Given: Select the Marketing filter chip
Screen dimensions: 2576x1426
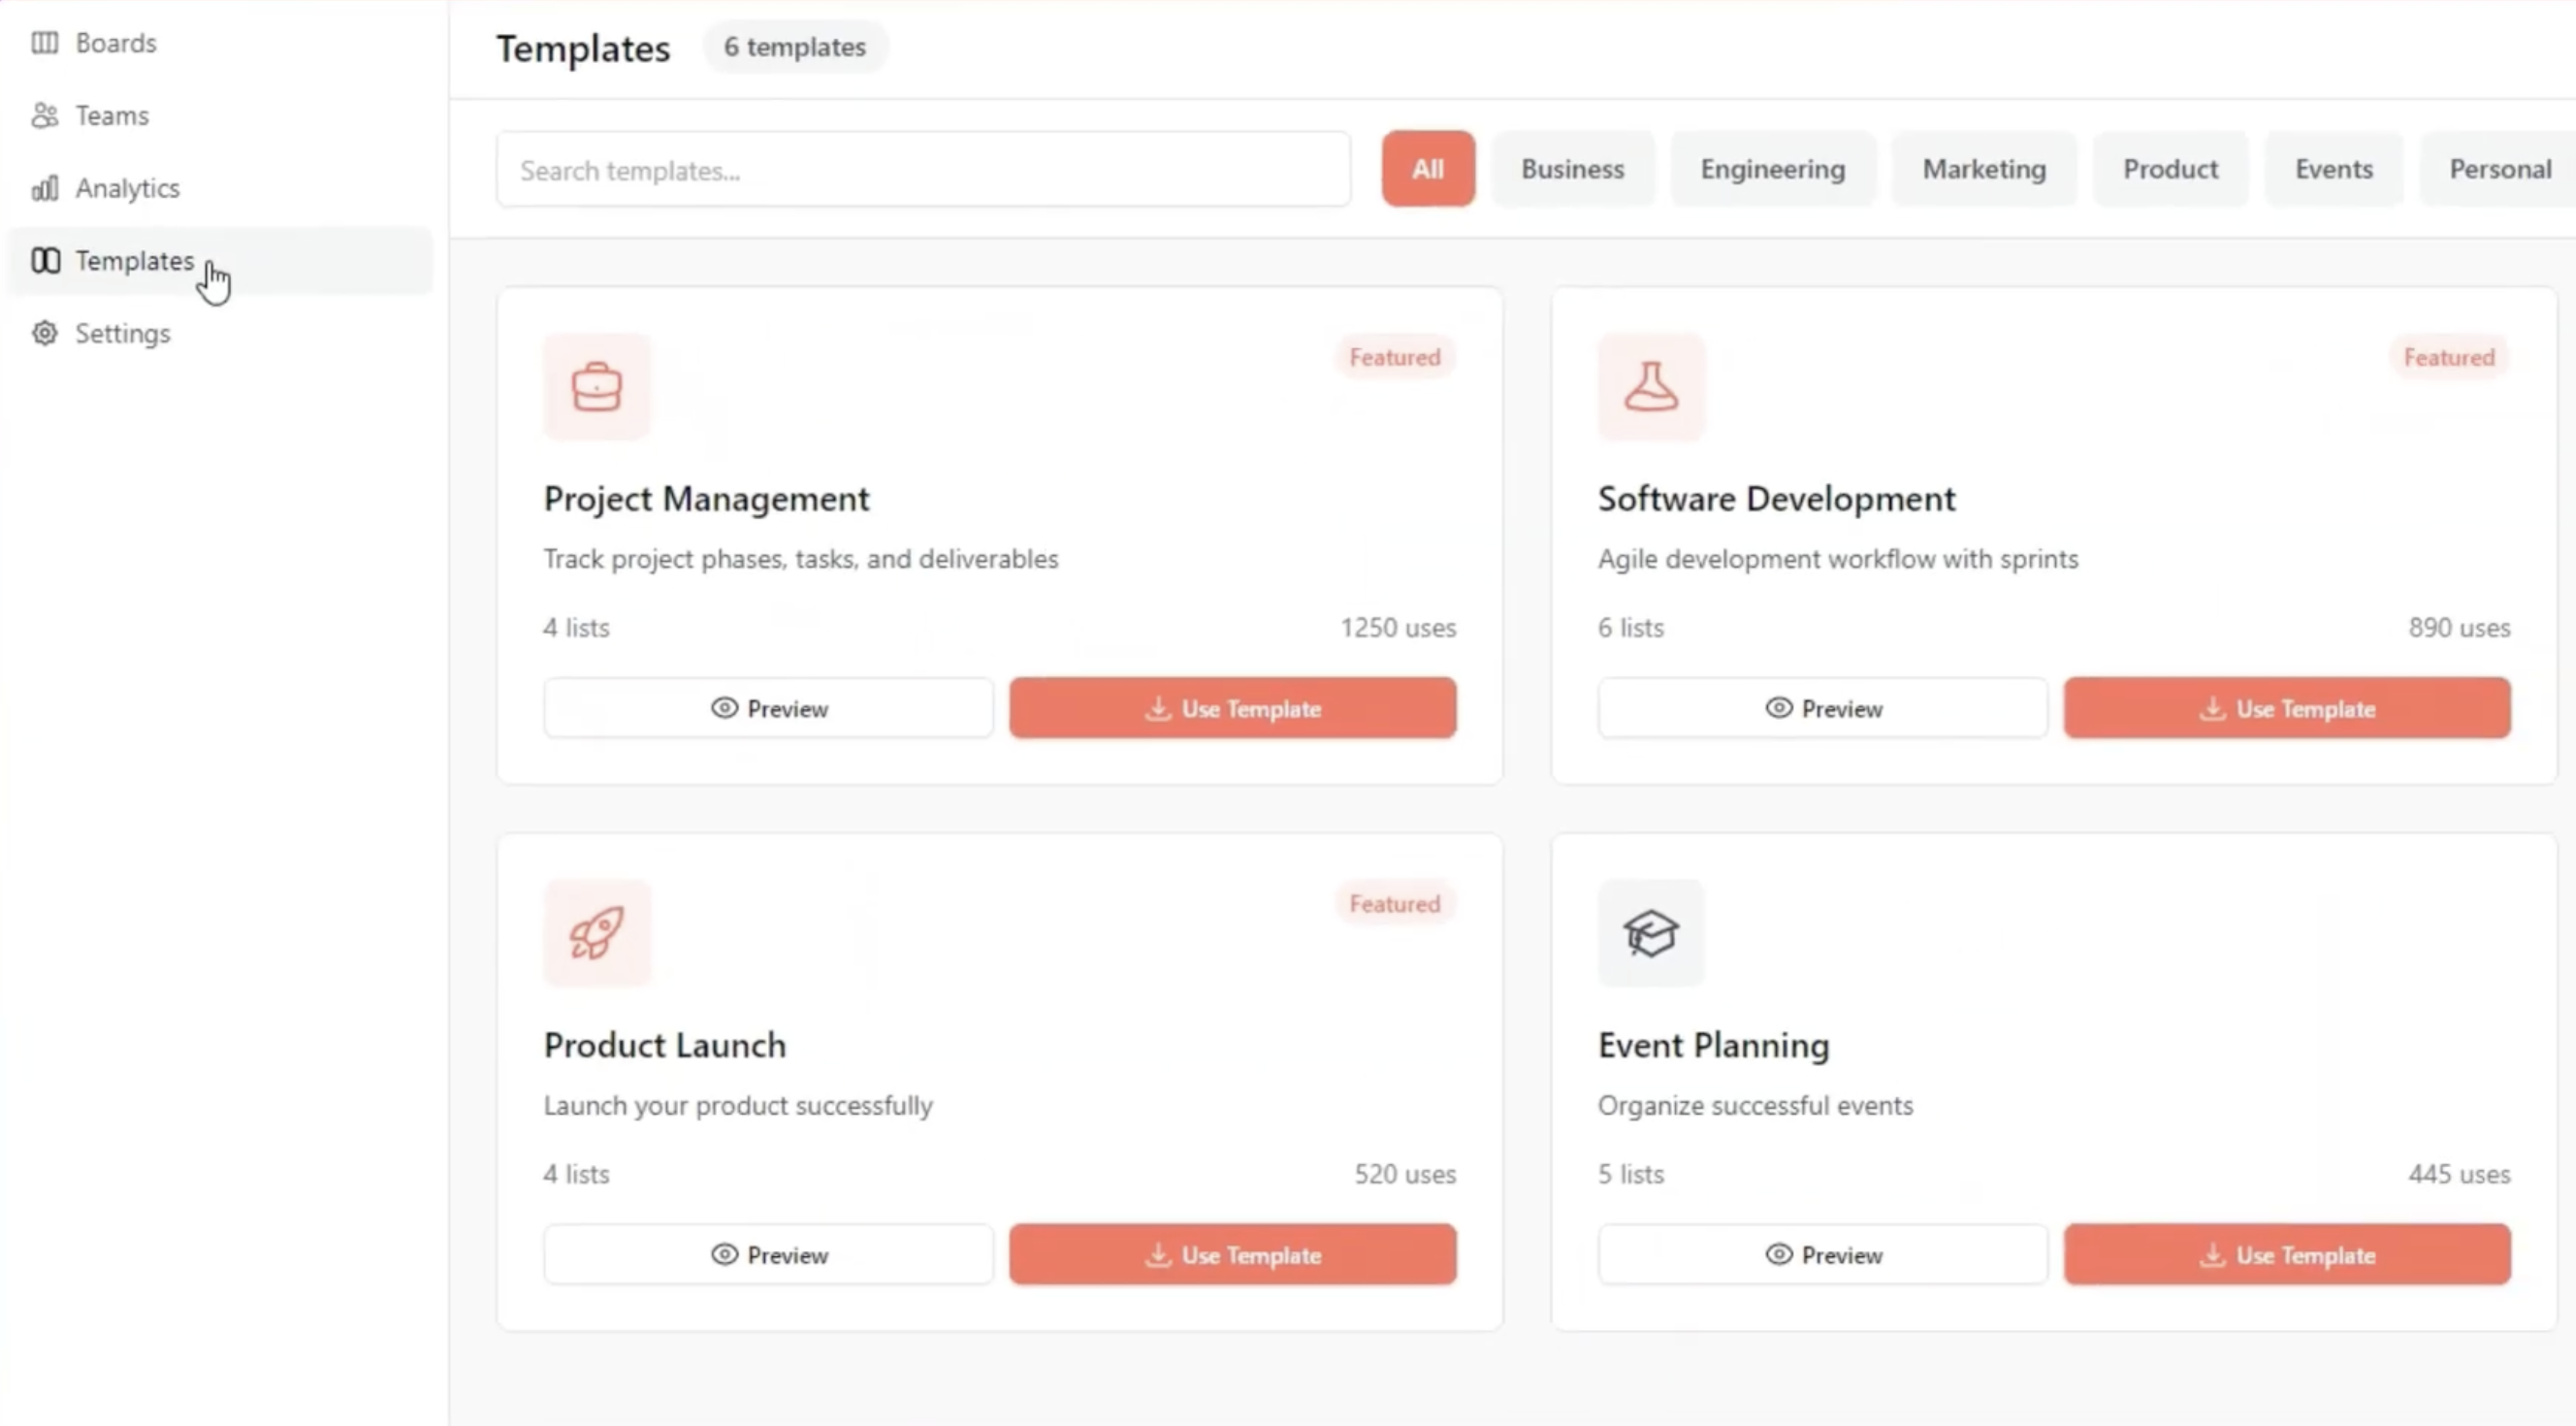Looking at the screenshot, I should point(1983,169).
